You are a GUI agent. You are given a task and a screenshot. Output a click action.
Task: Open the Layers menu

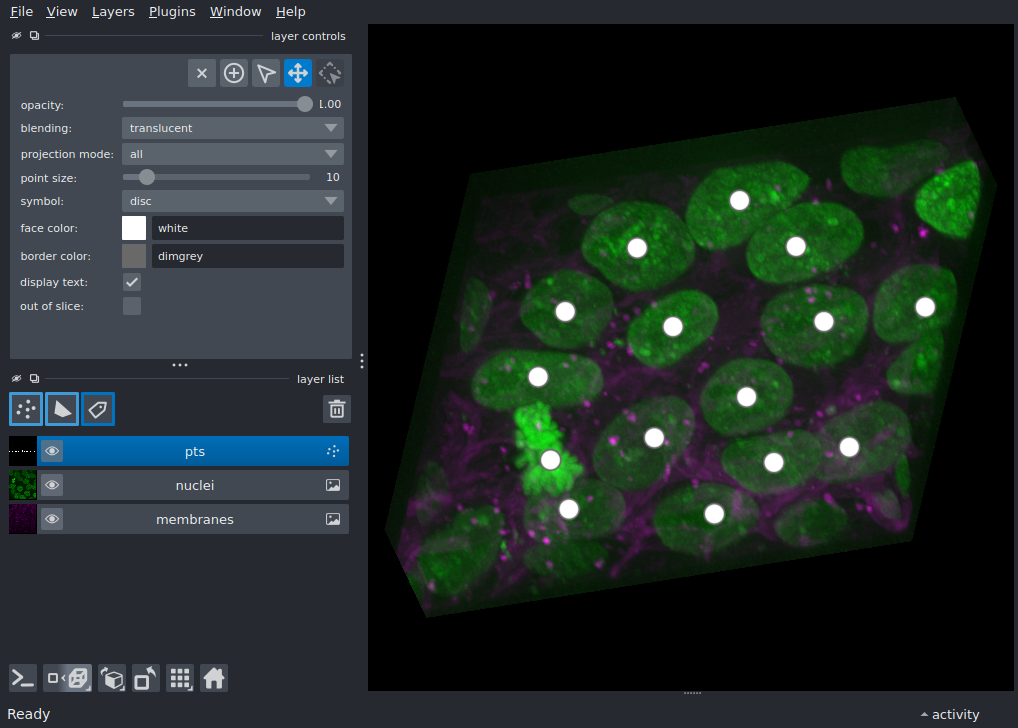click(x=112, y=12)
